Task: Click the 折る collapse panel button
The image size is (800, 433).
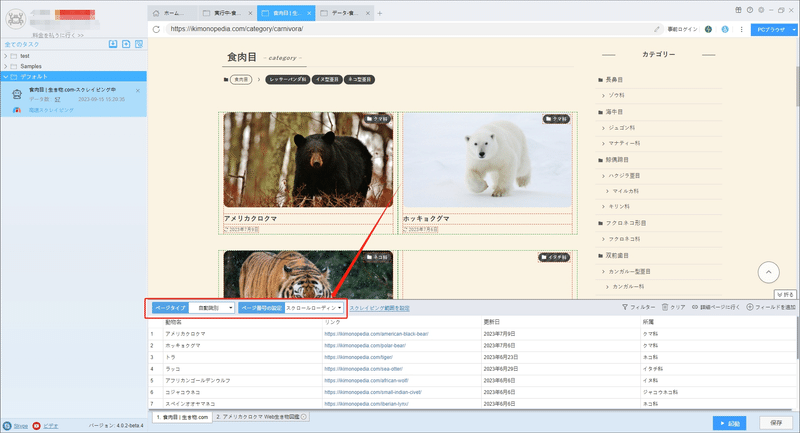Action: click(785, 295)
